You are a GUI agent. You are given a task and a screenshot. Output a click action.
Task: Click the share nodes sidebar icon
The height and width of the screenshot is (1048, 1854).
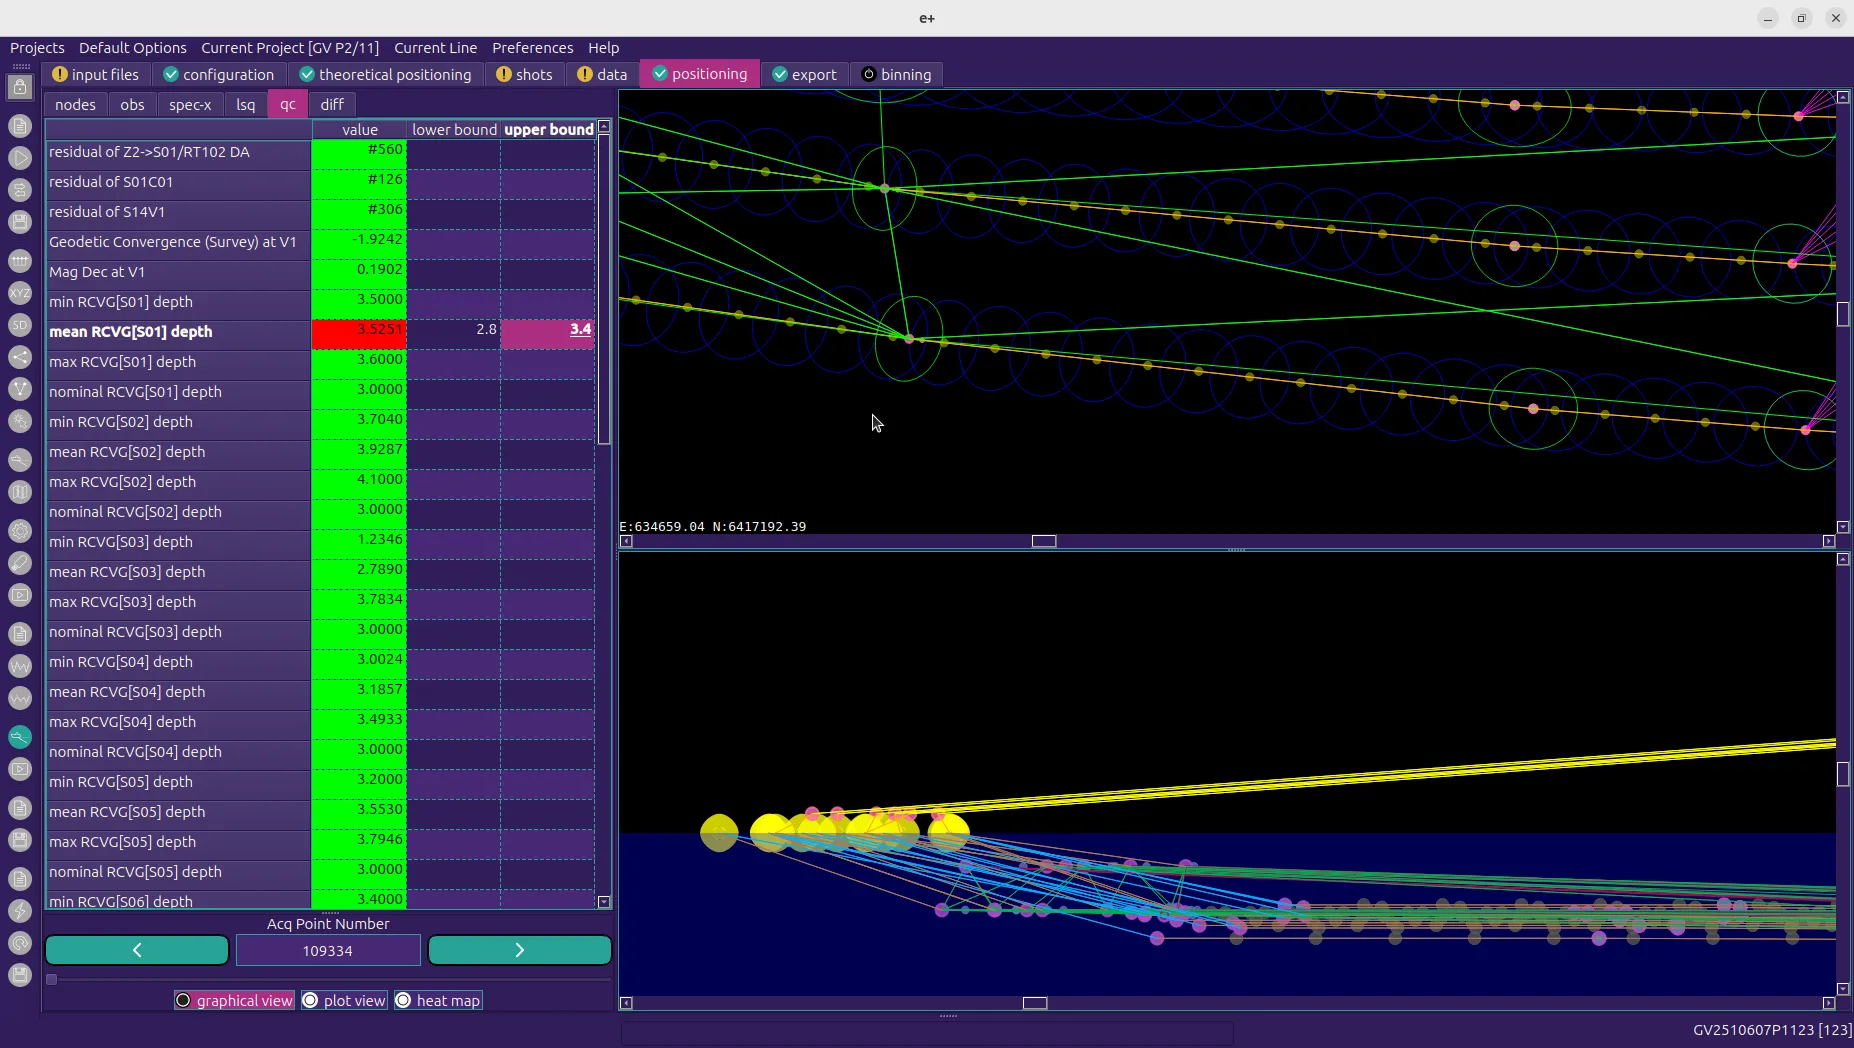pos(20,357)
